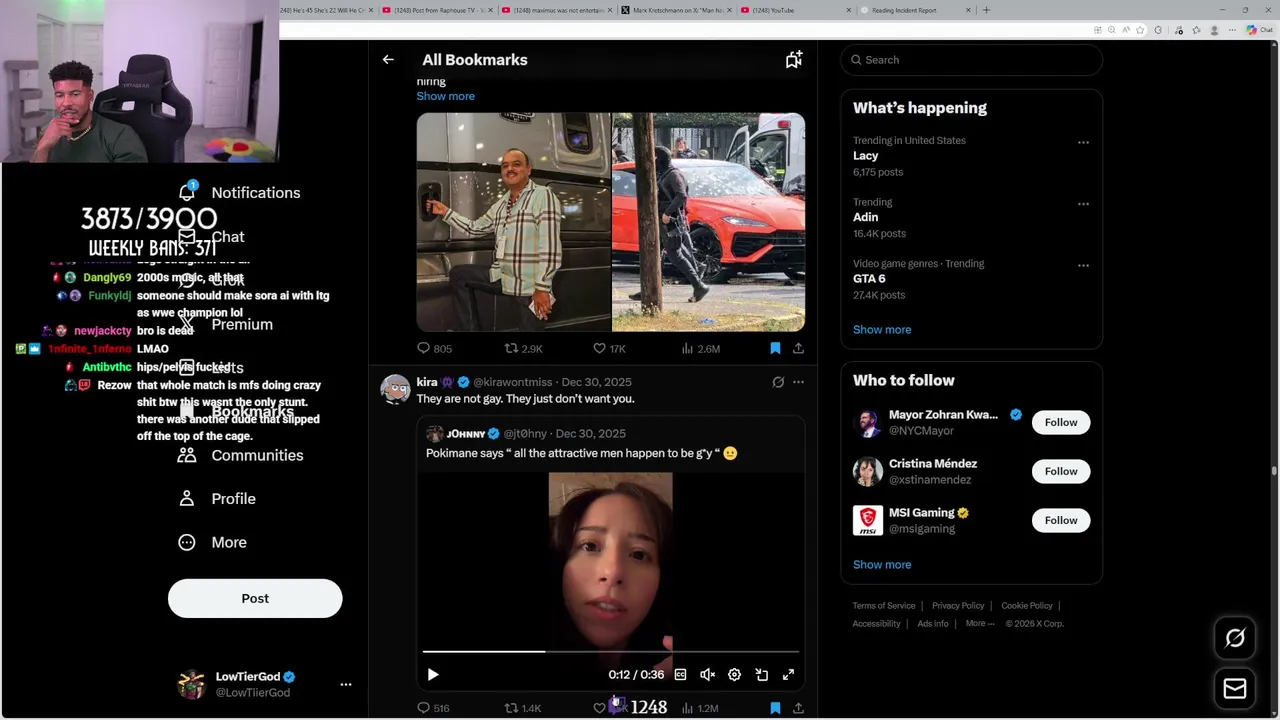Like the post with 17K likes
Image resolution: width=1280 pixels, height=720 pixels.
point(609,348)
